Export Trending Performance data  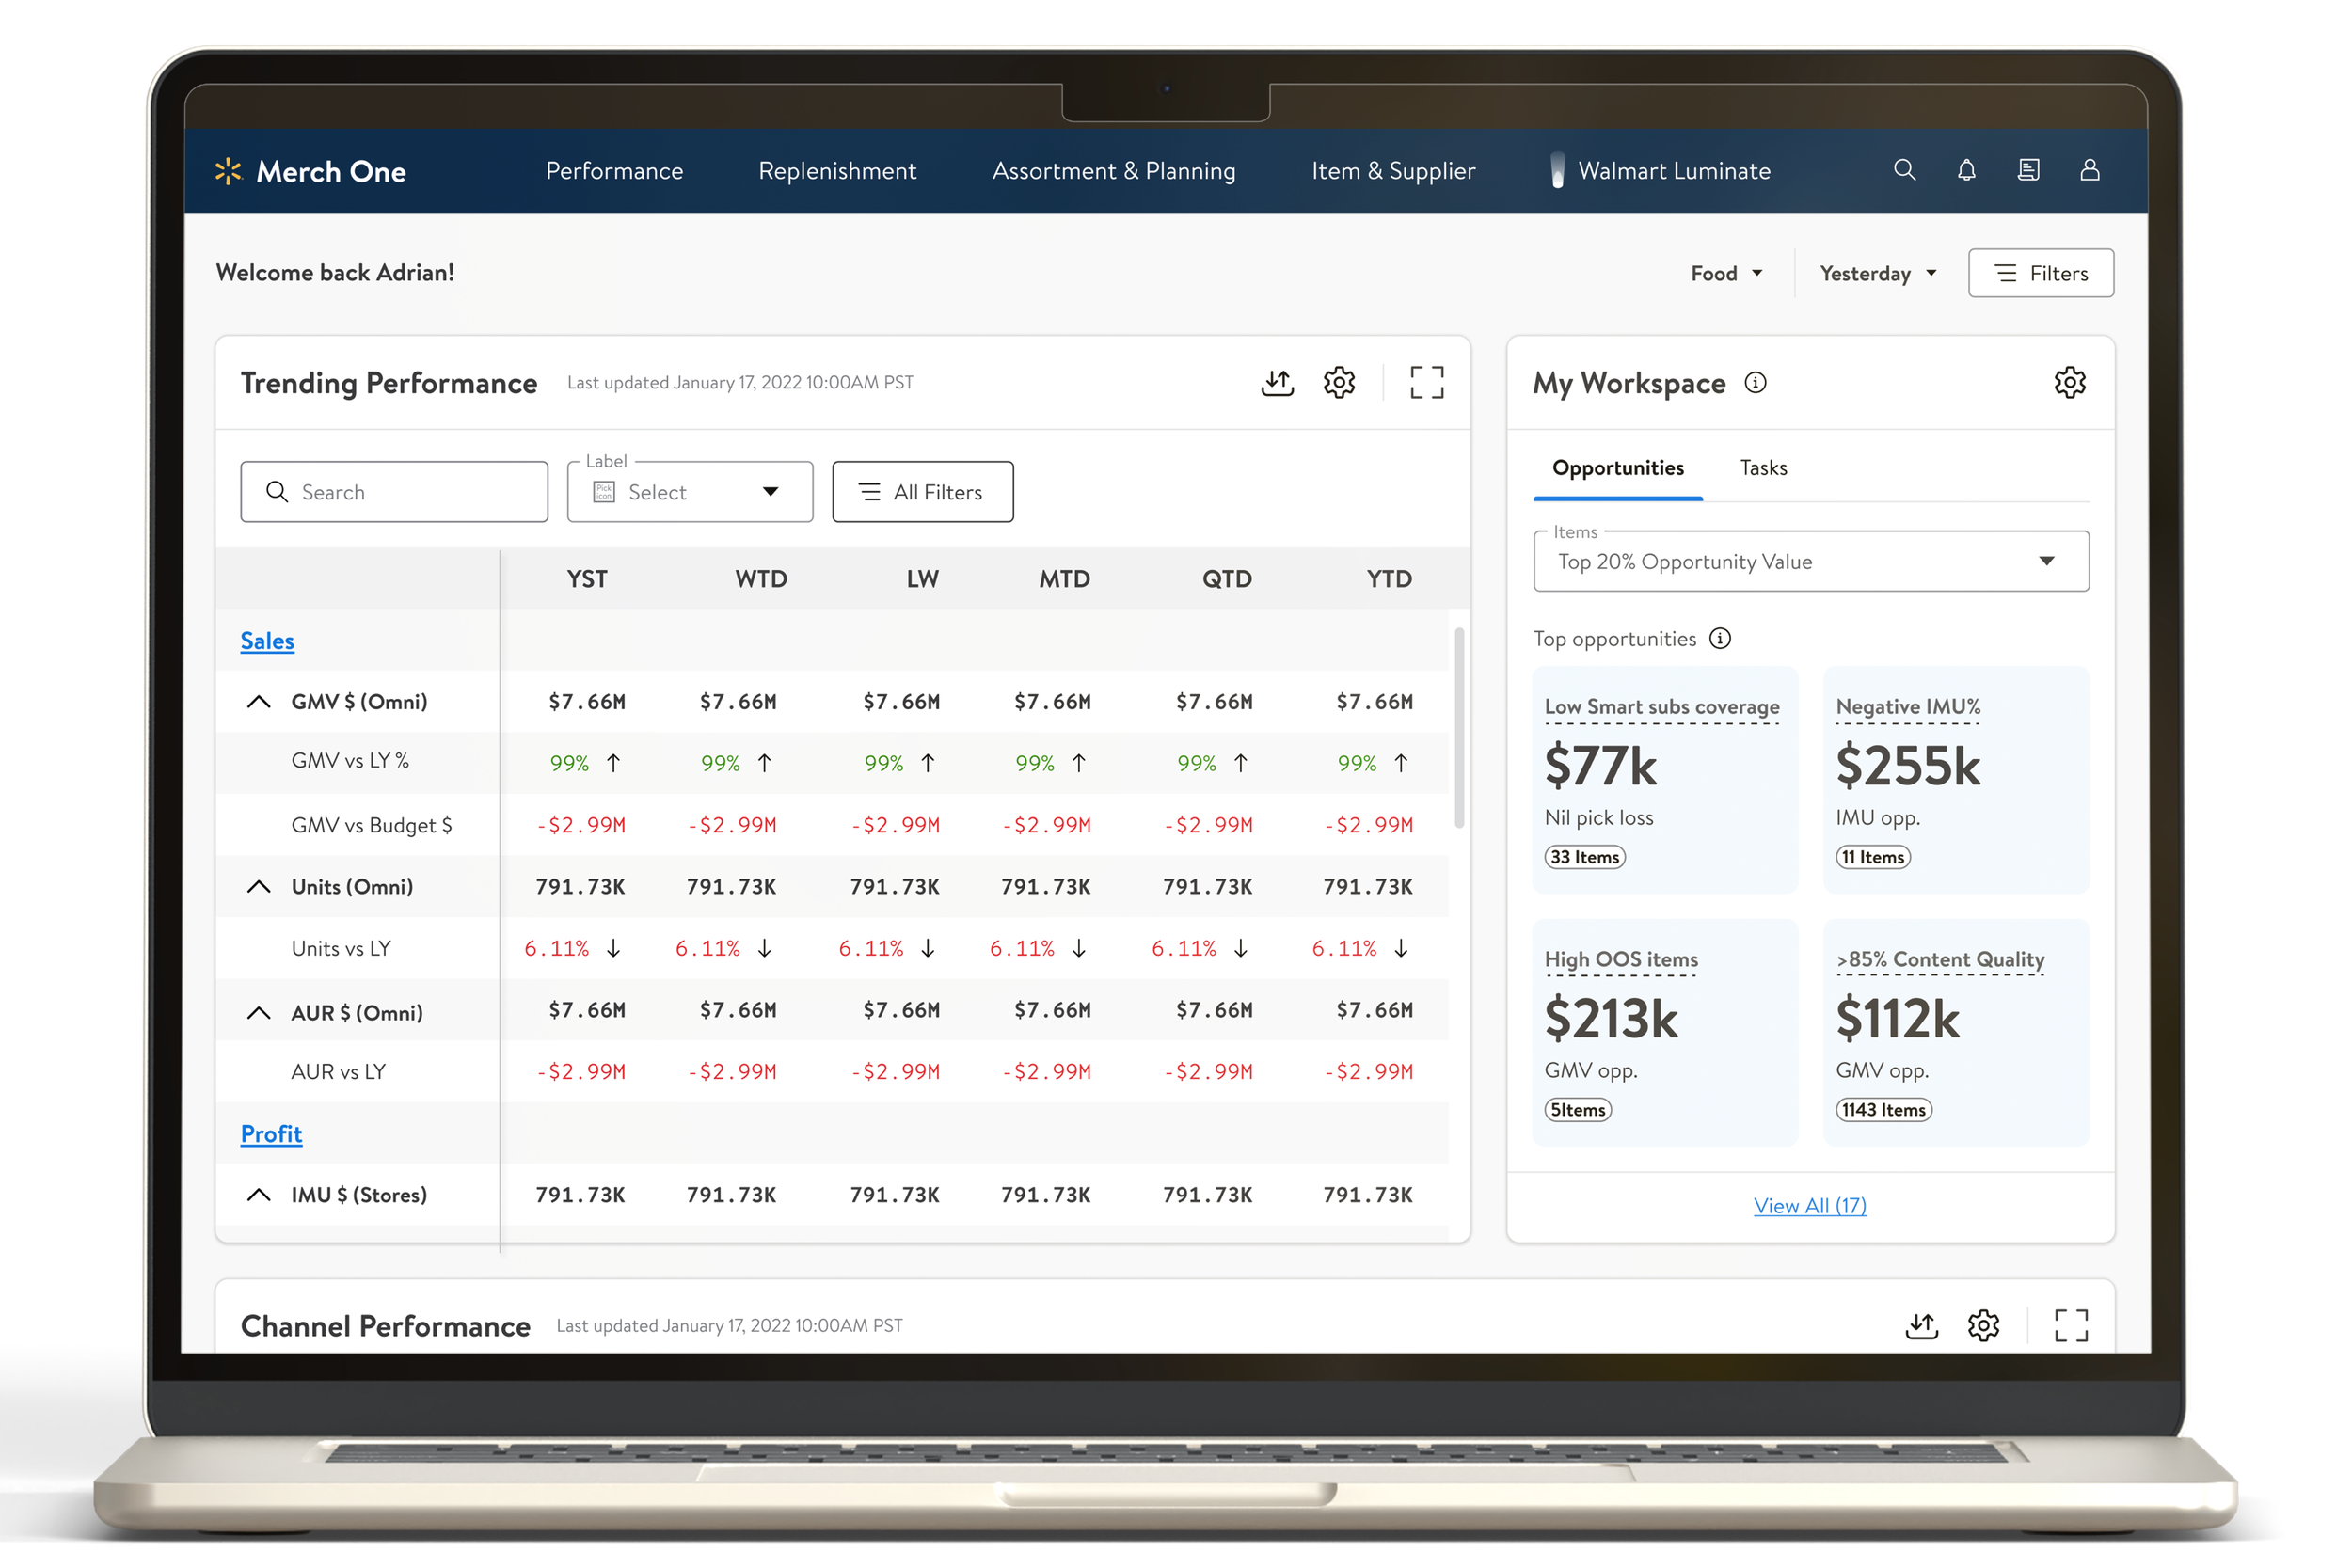pos(1277,382)
